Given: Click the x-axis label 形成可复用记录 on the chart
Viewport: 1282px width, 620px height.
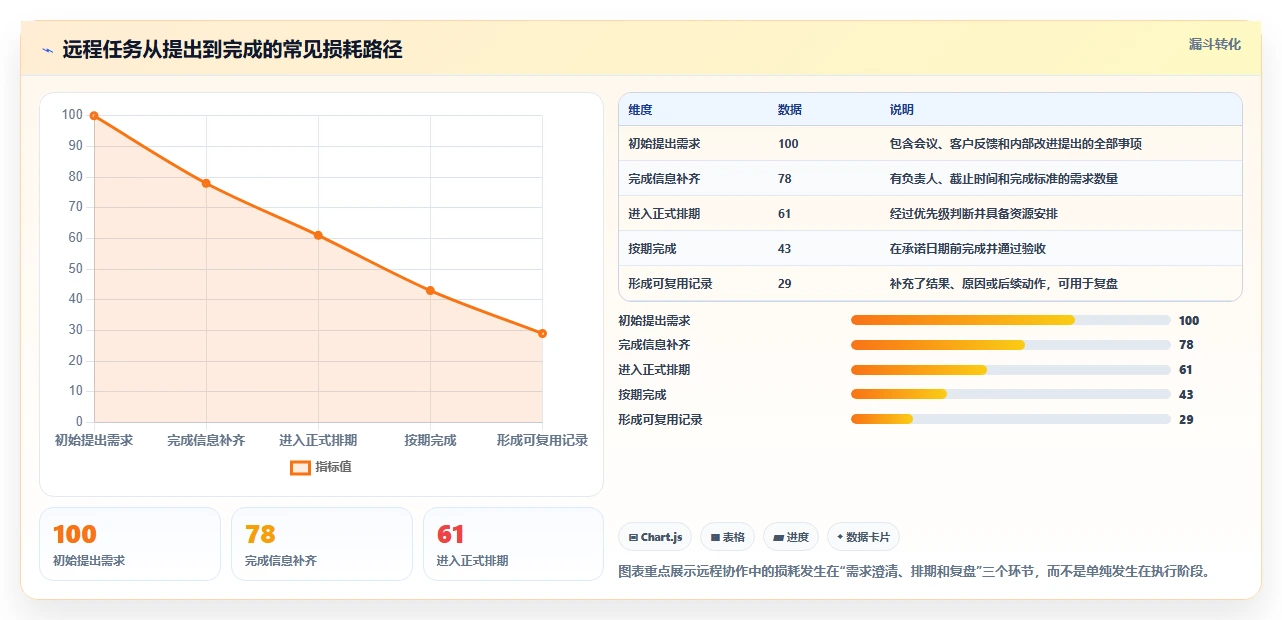Looking at the screenshot, I should pos(542,440).
